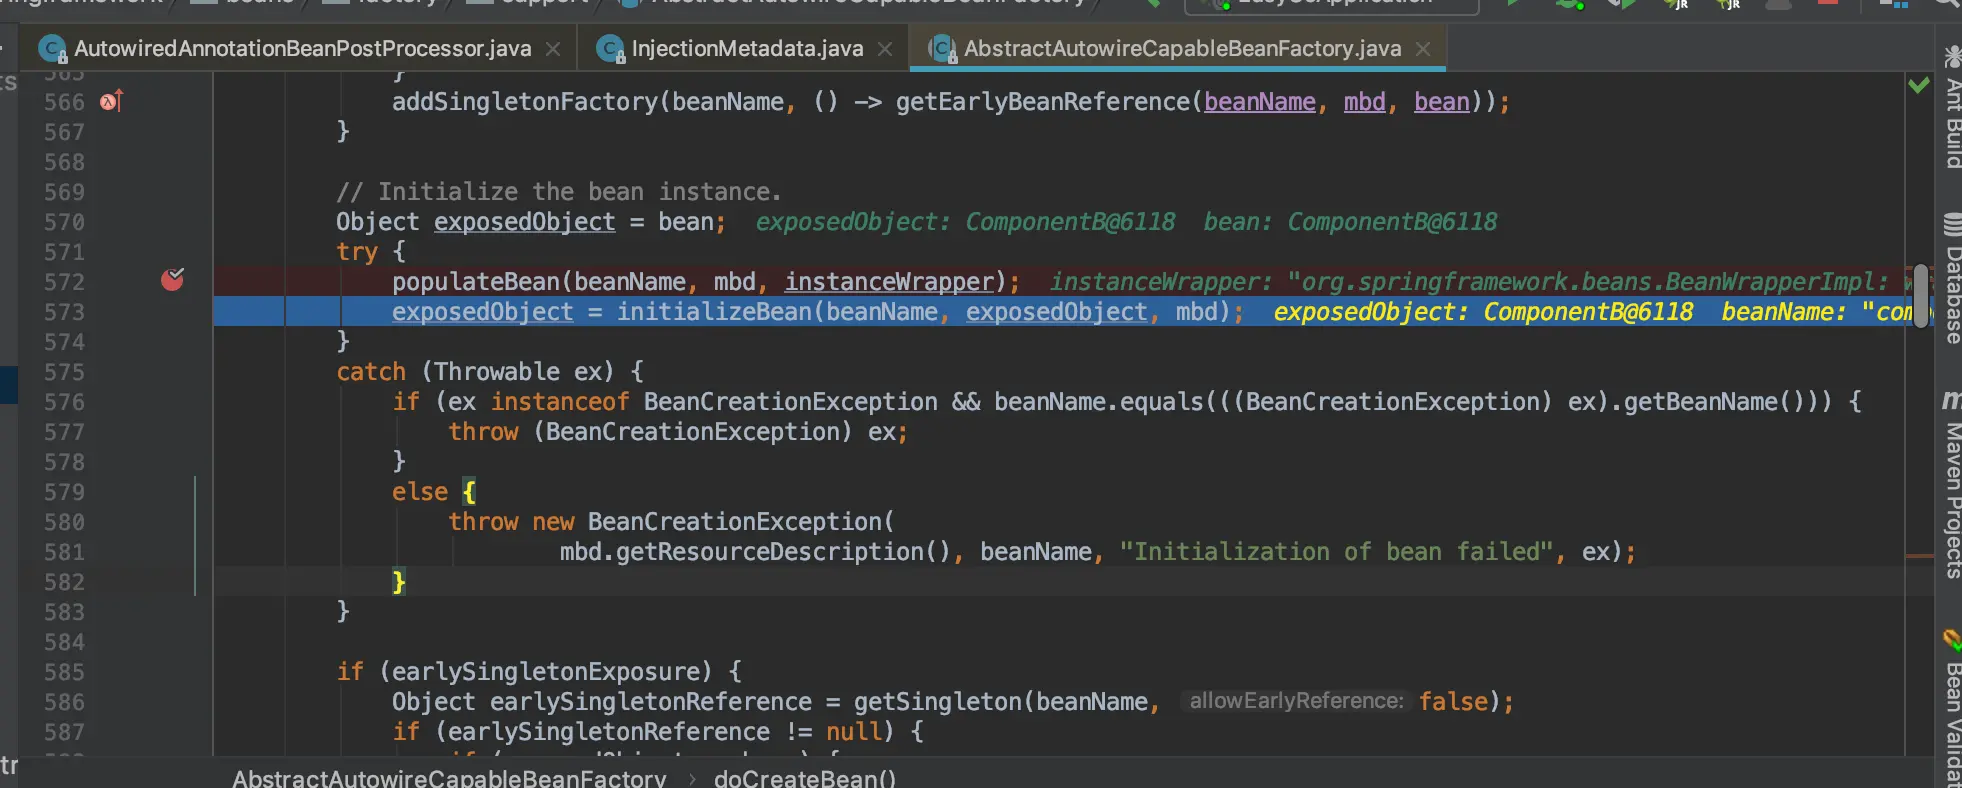The height and width of the screenshot is (788, 1962).
Task: Click inline debug value 'bean: ComponentB@6118'
Action: pyautogui.click(x=1350, y=222)
